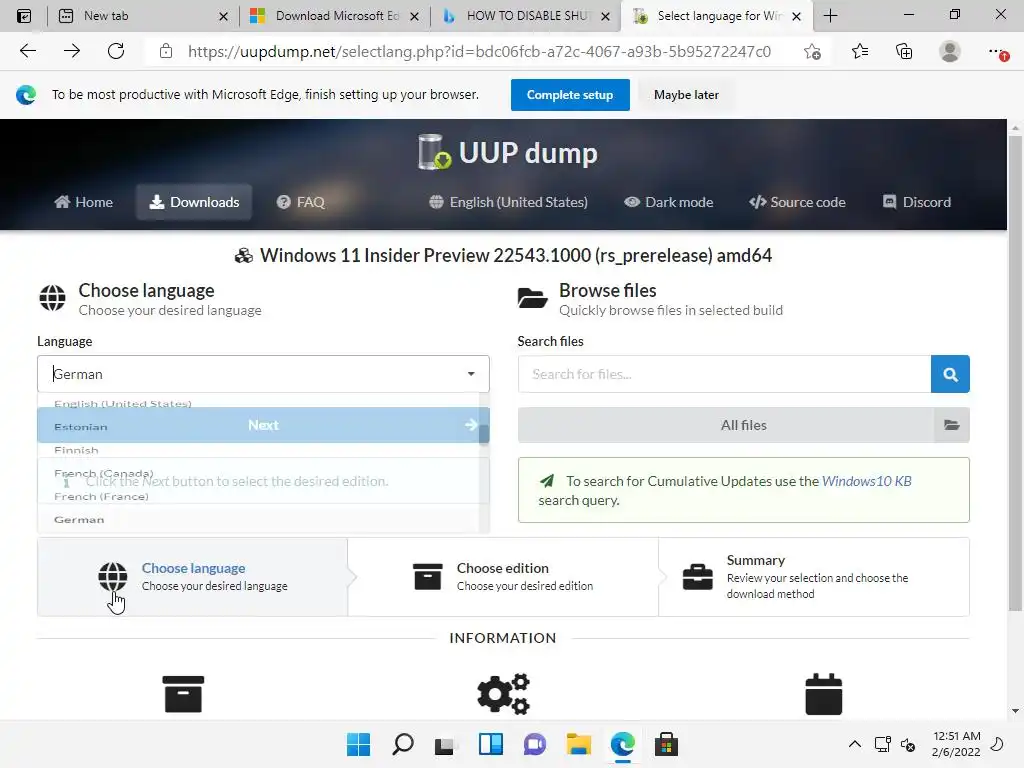
Task: Expand the Language dropdown arrow
Action: point(471,374)
